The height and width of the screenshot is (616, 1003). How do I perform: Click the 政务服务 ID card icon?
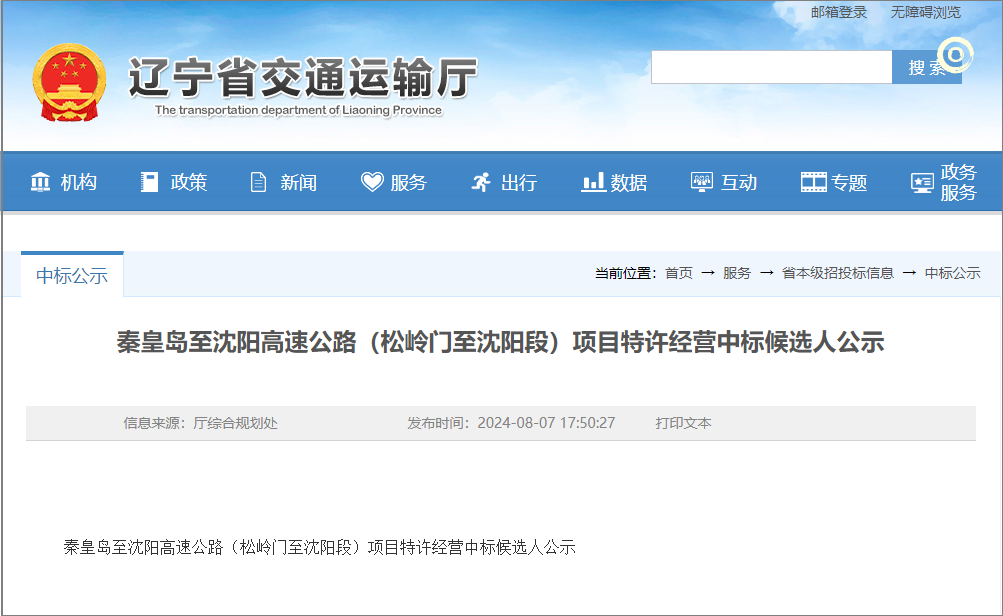(x=922, y=183)
